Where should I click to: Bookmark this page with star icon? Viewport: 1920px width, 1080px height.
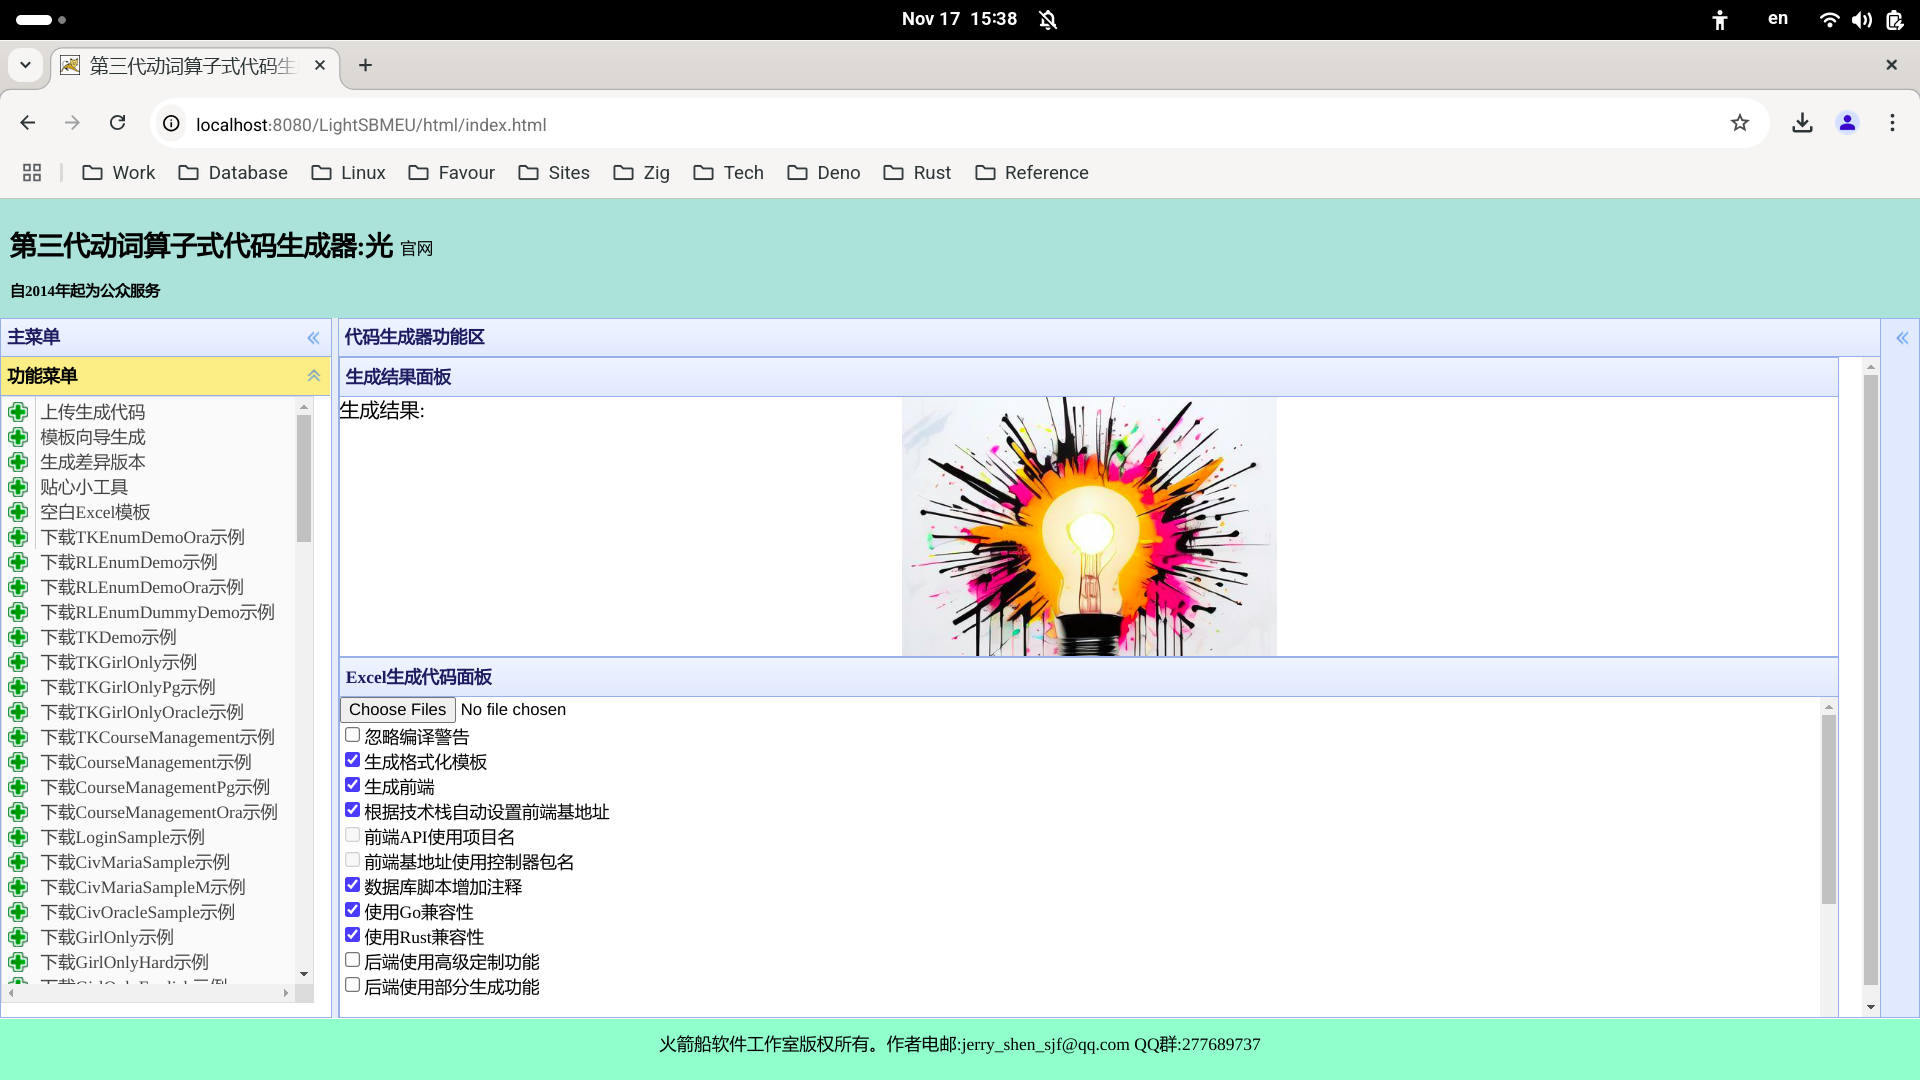click(1740, 123)
